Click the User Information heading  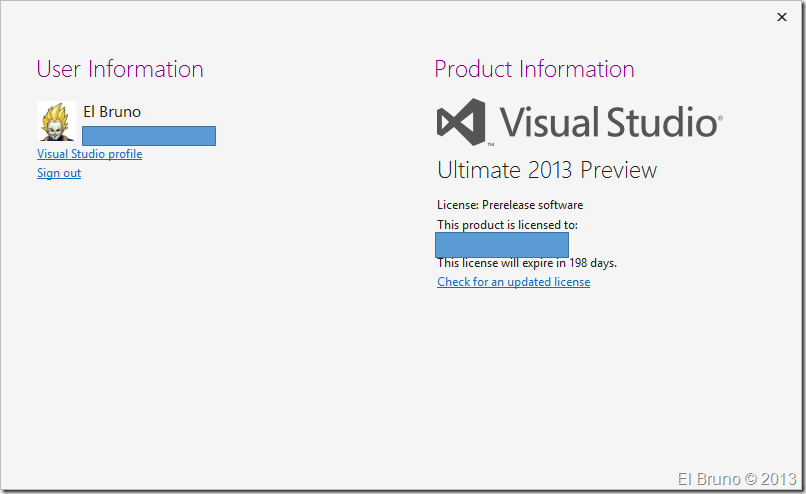(120, 69)
